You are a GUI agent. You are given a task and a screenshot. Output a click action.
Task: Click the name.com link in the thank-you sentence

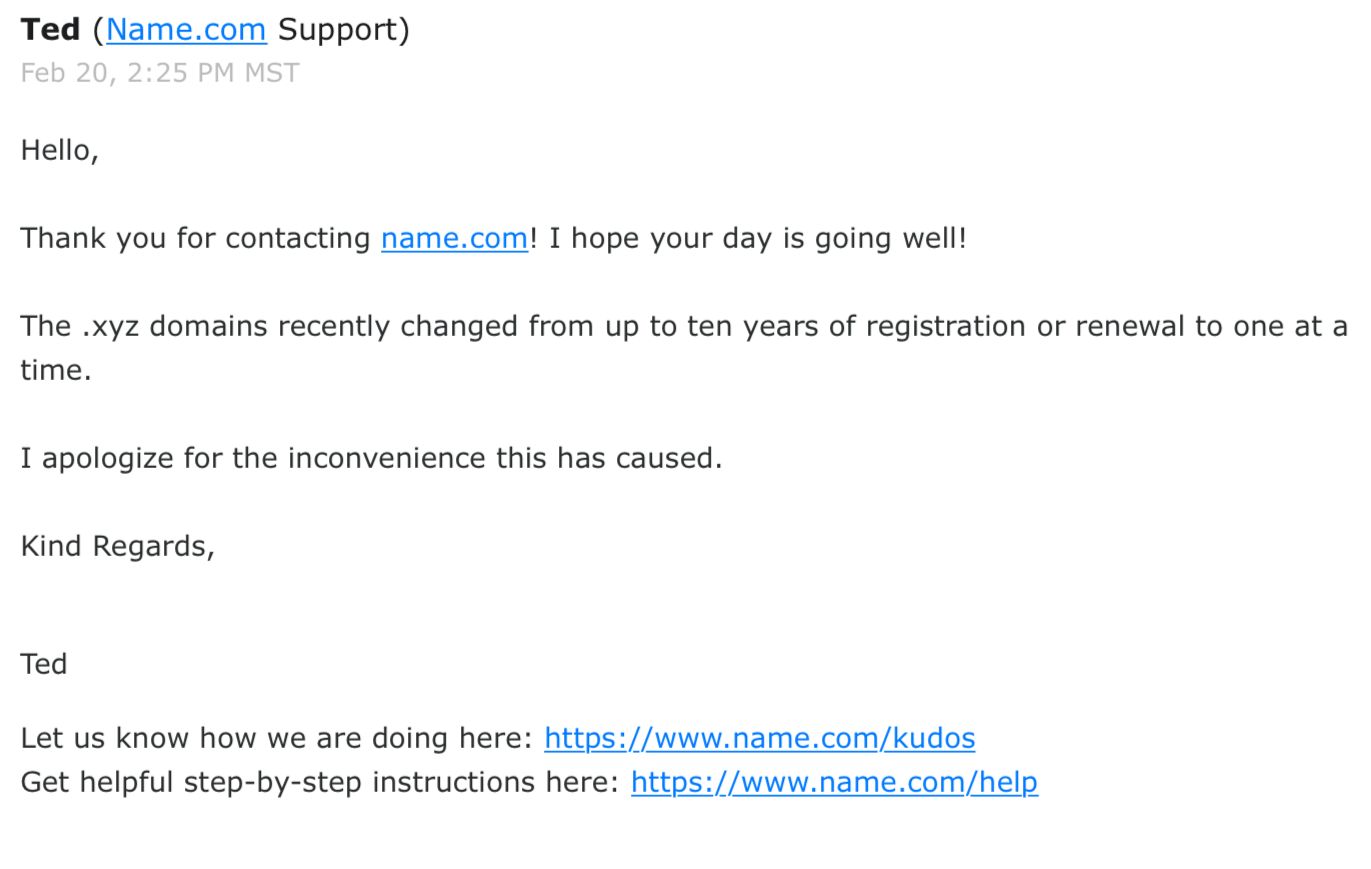click(x=454, y=238)
